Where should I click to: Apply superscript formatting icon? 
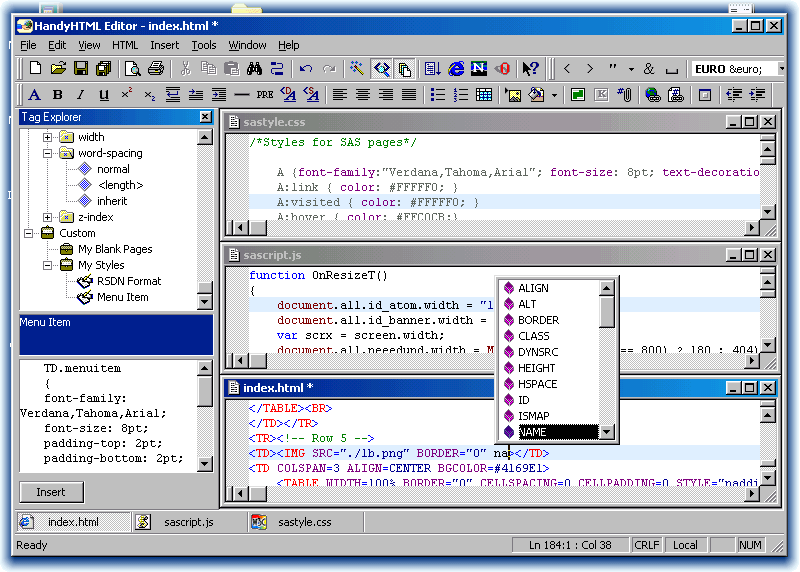coord(127,95)
